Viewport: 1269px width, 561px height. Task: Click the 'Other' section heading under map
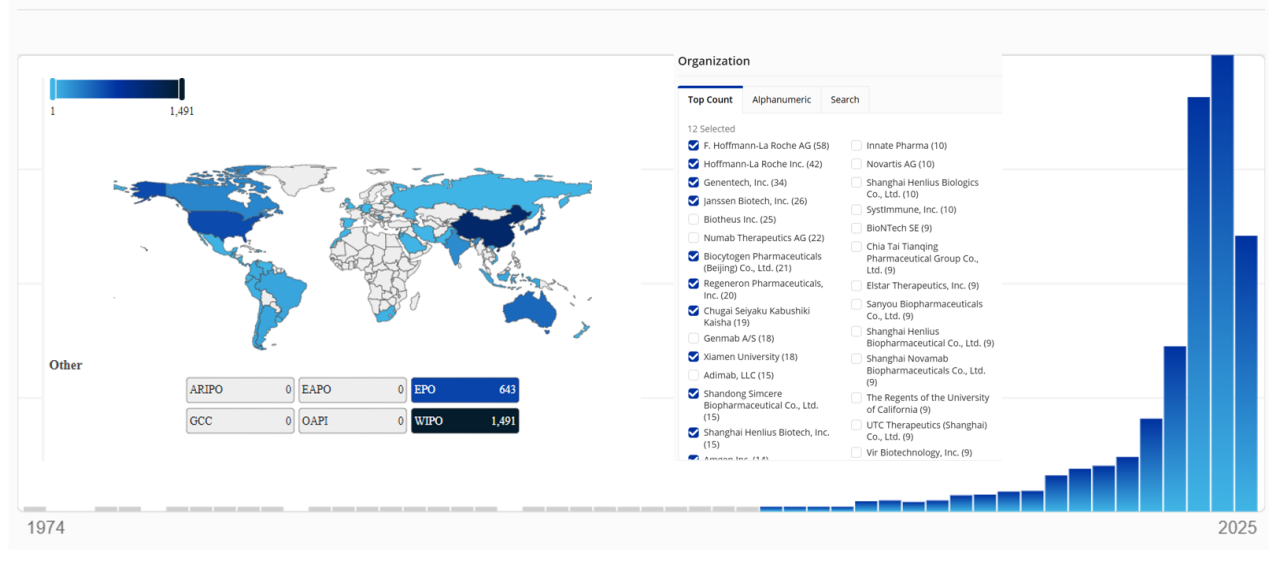[x=66, y=365]
